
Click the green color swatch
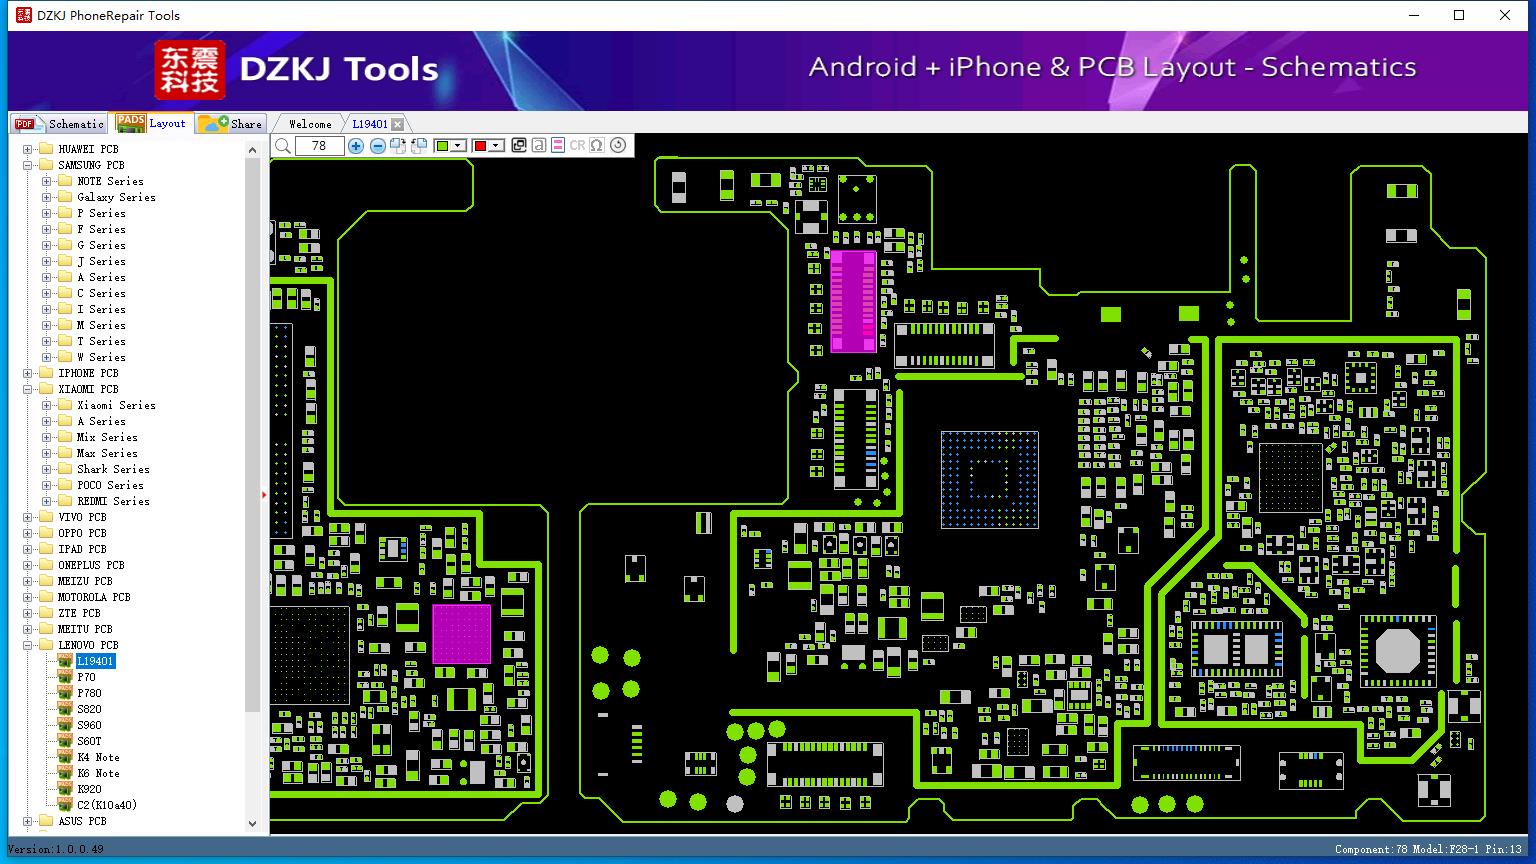(x=443, y=146)
